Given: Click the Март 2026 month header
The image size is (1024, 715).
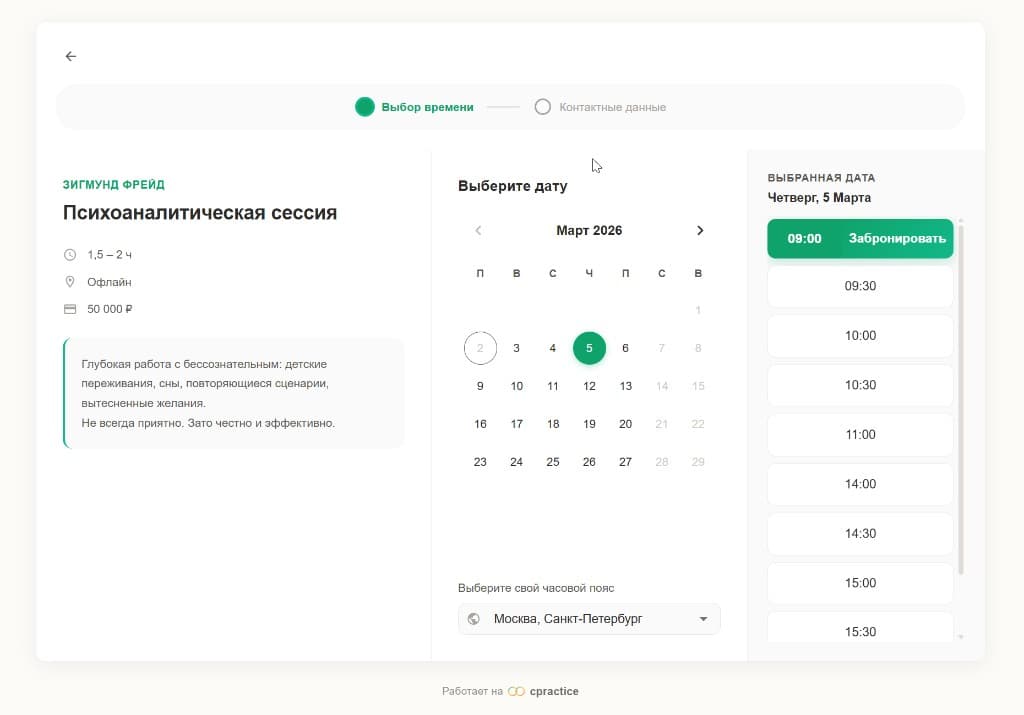Looking at the screenshot, I should coord(589,230).
